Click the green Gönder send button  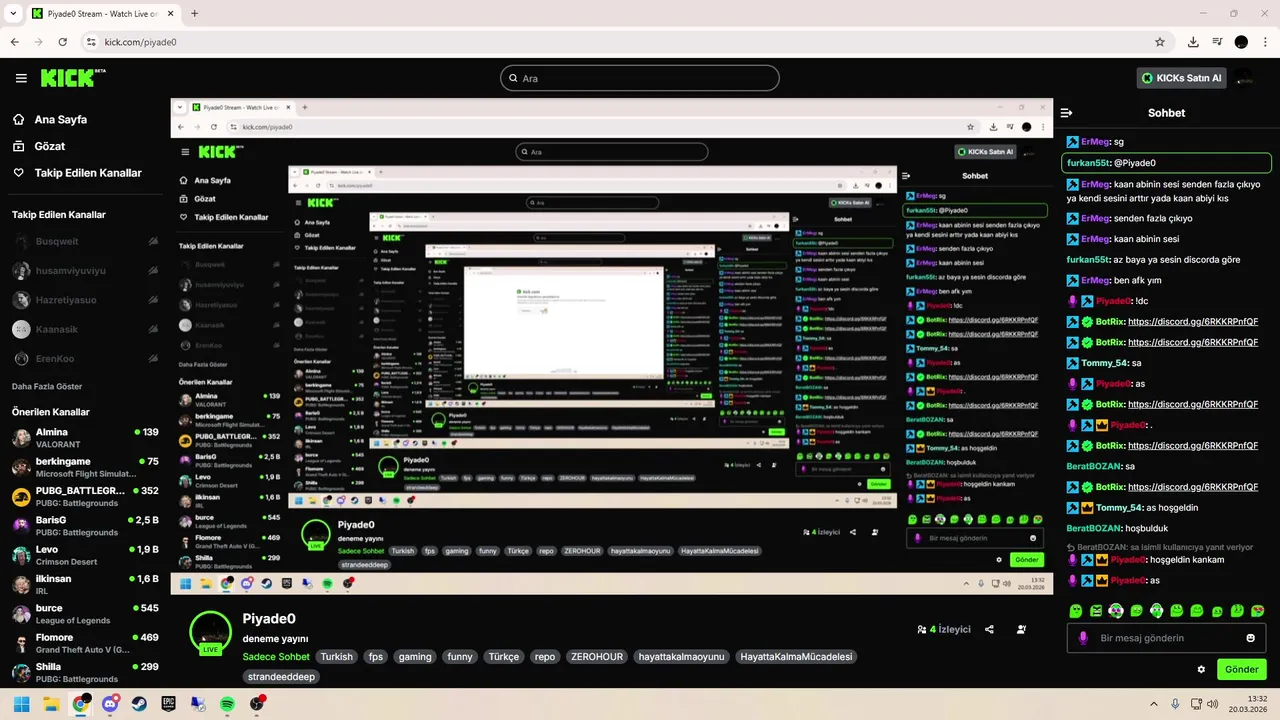1241,669
